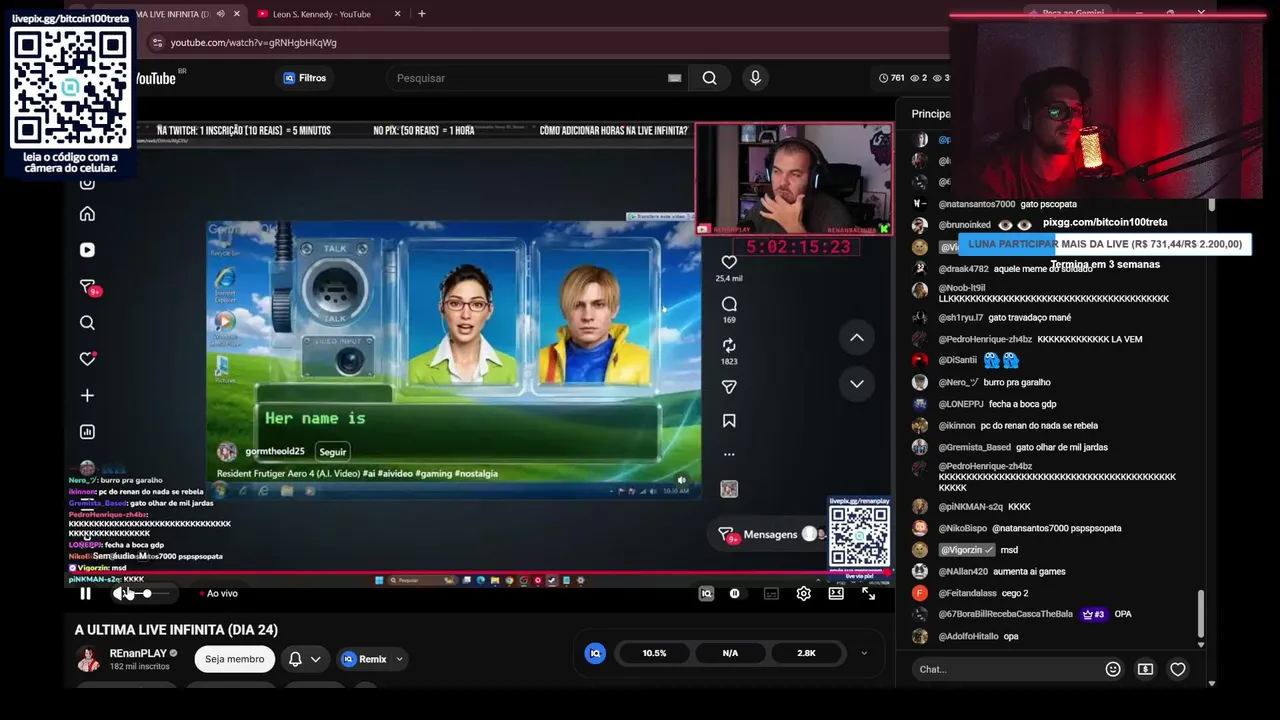Select the 10.5% vidIQ stat
Viewport: 1280px width, 720px height.
click(x=654, y=653)
